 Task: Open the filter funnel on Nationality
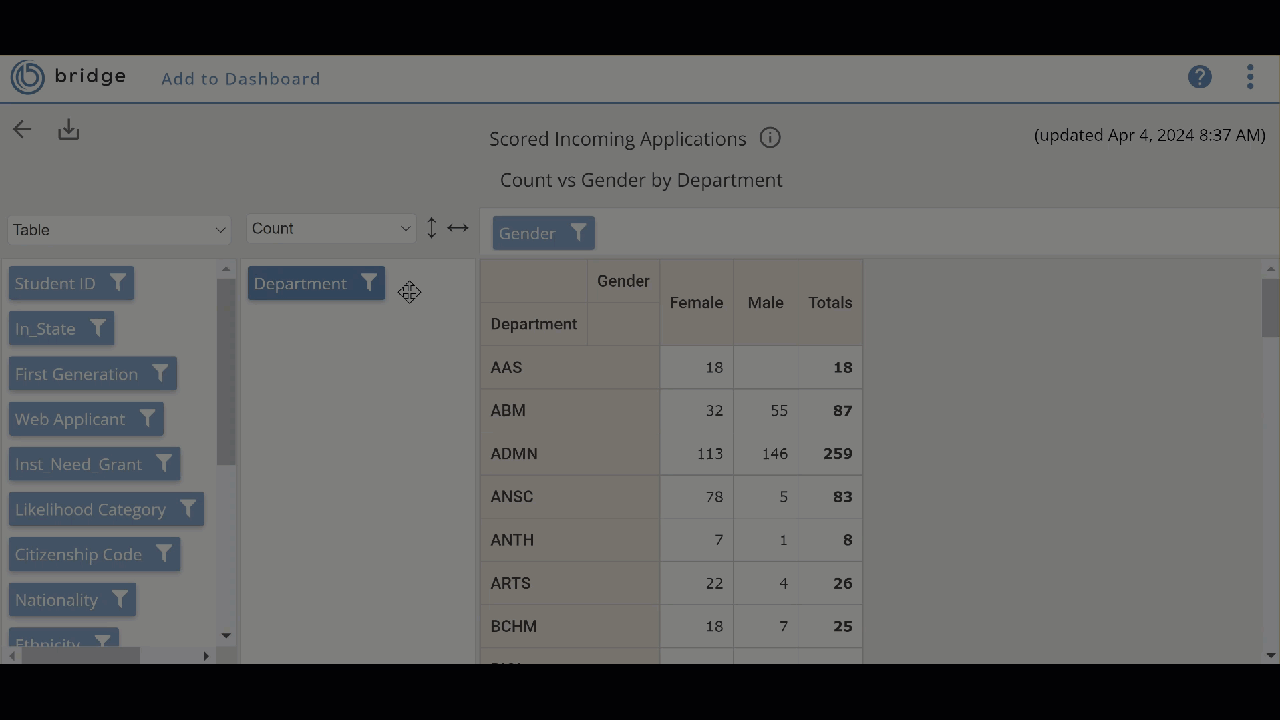(x=120, y=599)
